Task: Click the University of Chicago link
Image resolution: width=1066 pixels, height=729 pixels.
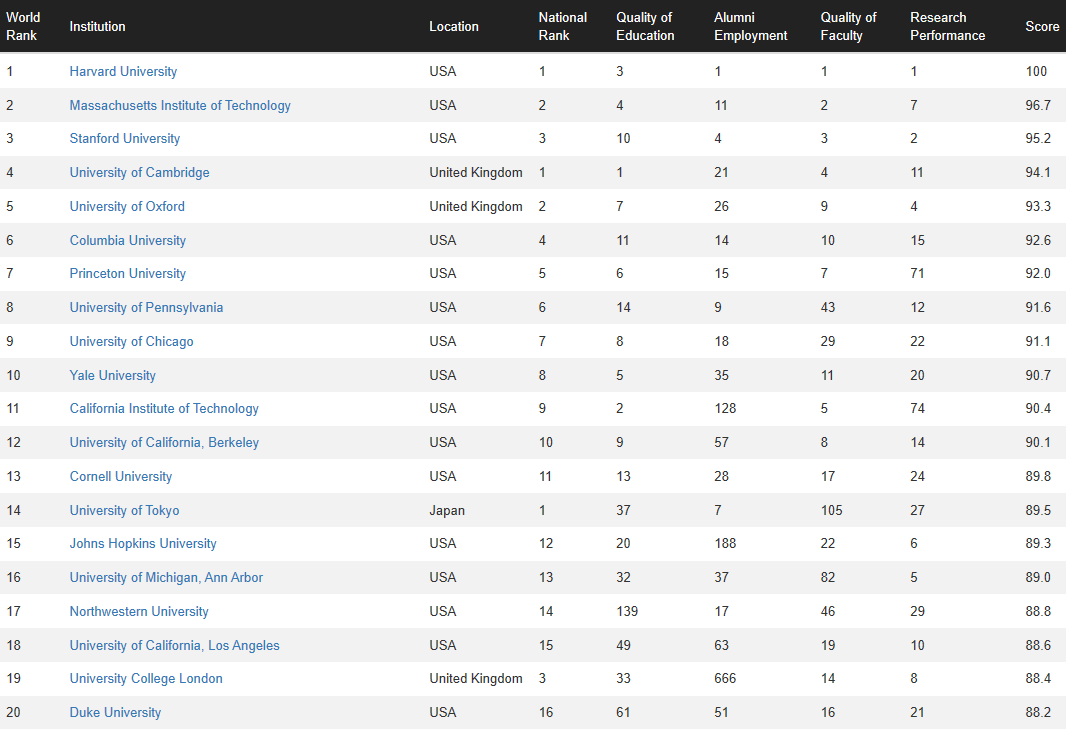Action: 131,341
